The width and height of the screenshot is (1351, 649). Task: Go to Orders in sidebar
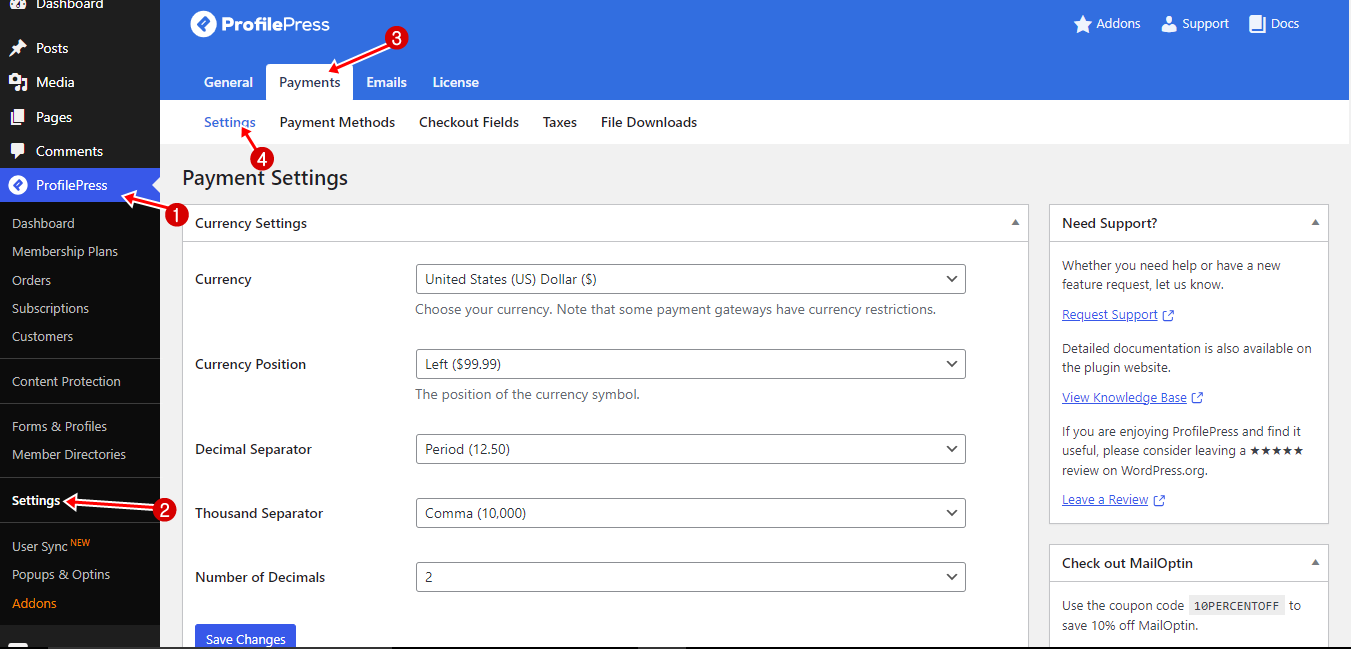(32, 280)
